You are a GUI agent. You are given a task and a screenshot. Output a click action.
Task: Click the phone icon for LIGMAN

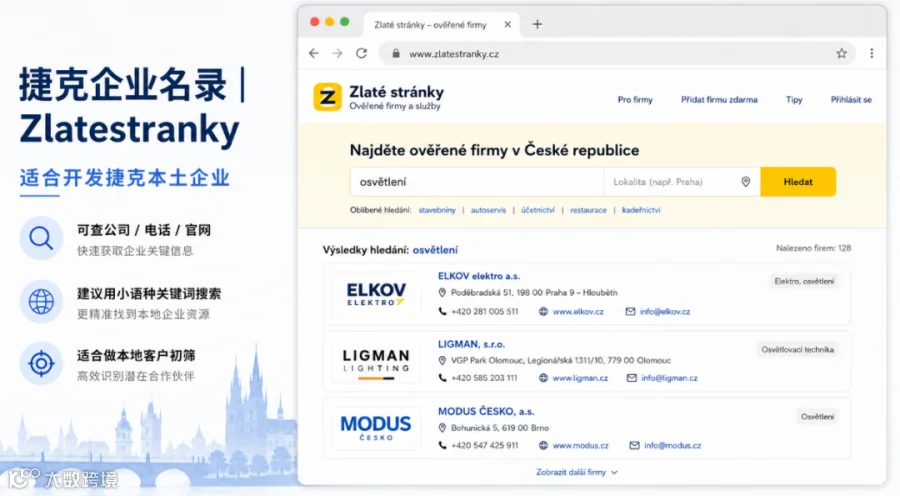coord(442,378)
